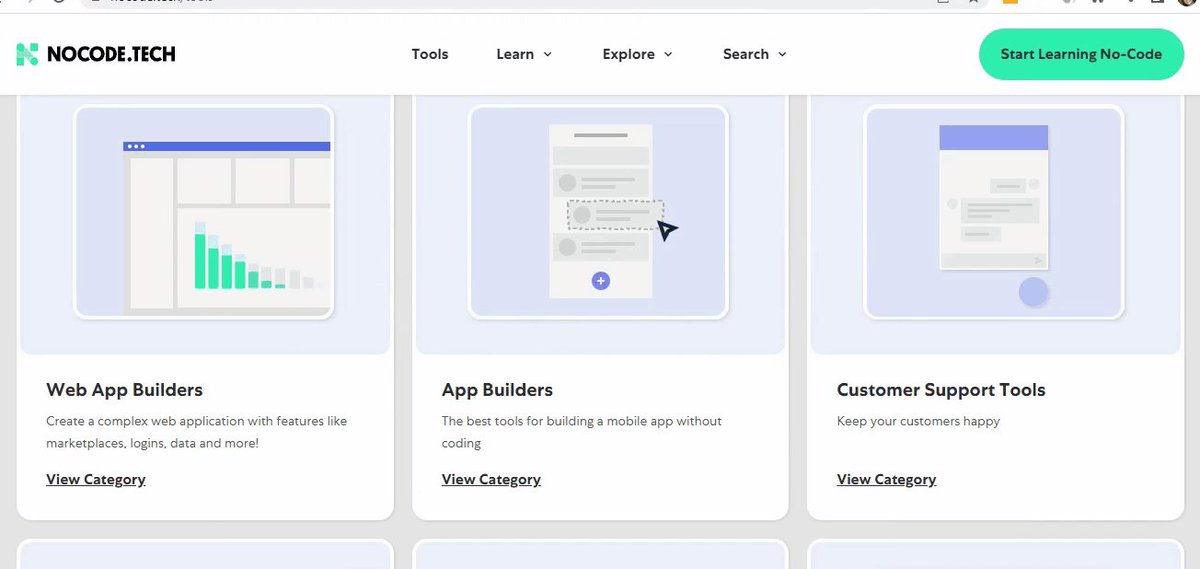Open the App Builders illustration
The height and width of the screenshot is (569, 1200).
click(598, 212)
